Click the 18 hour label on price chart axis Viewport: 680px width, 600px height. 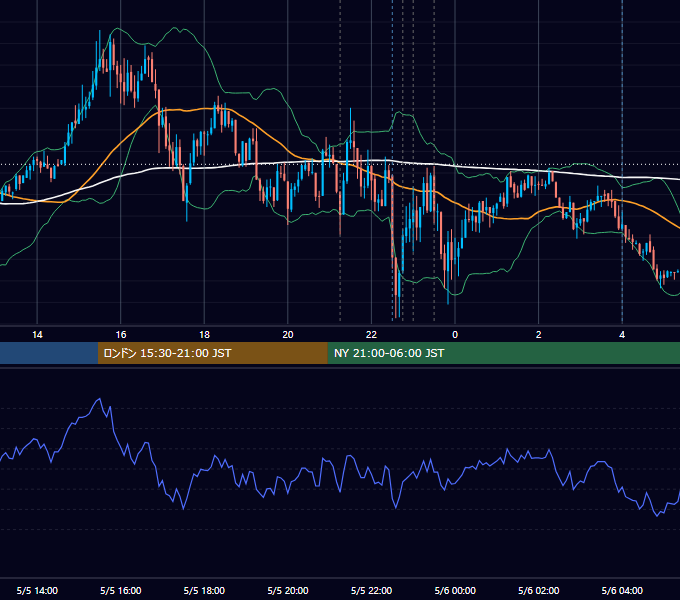[x=204, y=335]
